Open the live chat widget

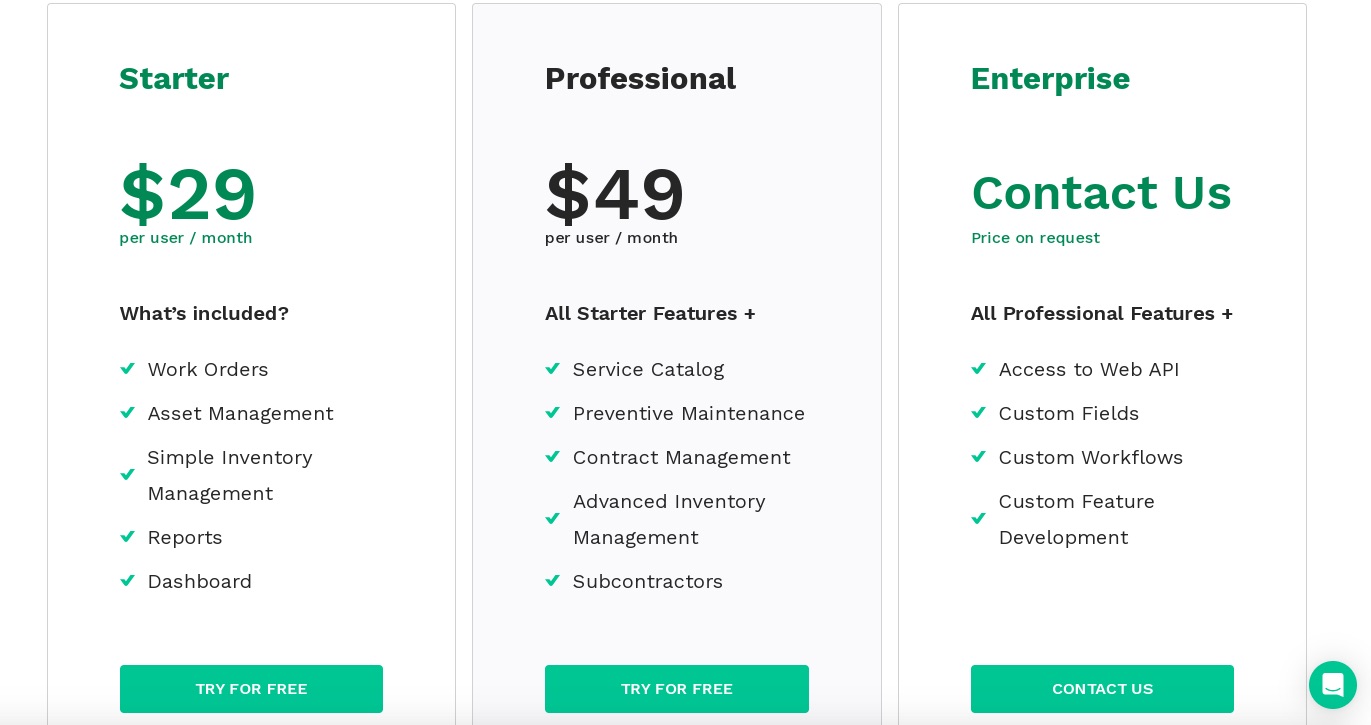(x=1333, y=685)
